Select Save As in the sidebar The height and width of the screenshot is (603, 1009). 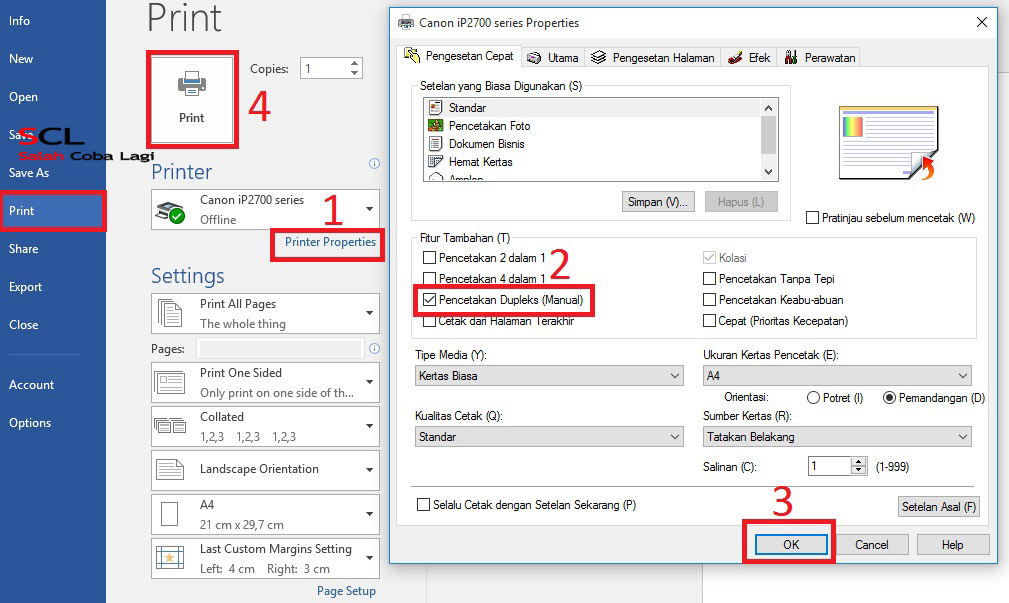28,172
